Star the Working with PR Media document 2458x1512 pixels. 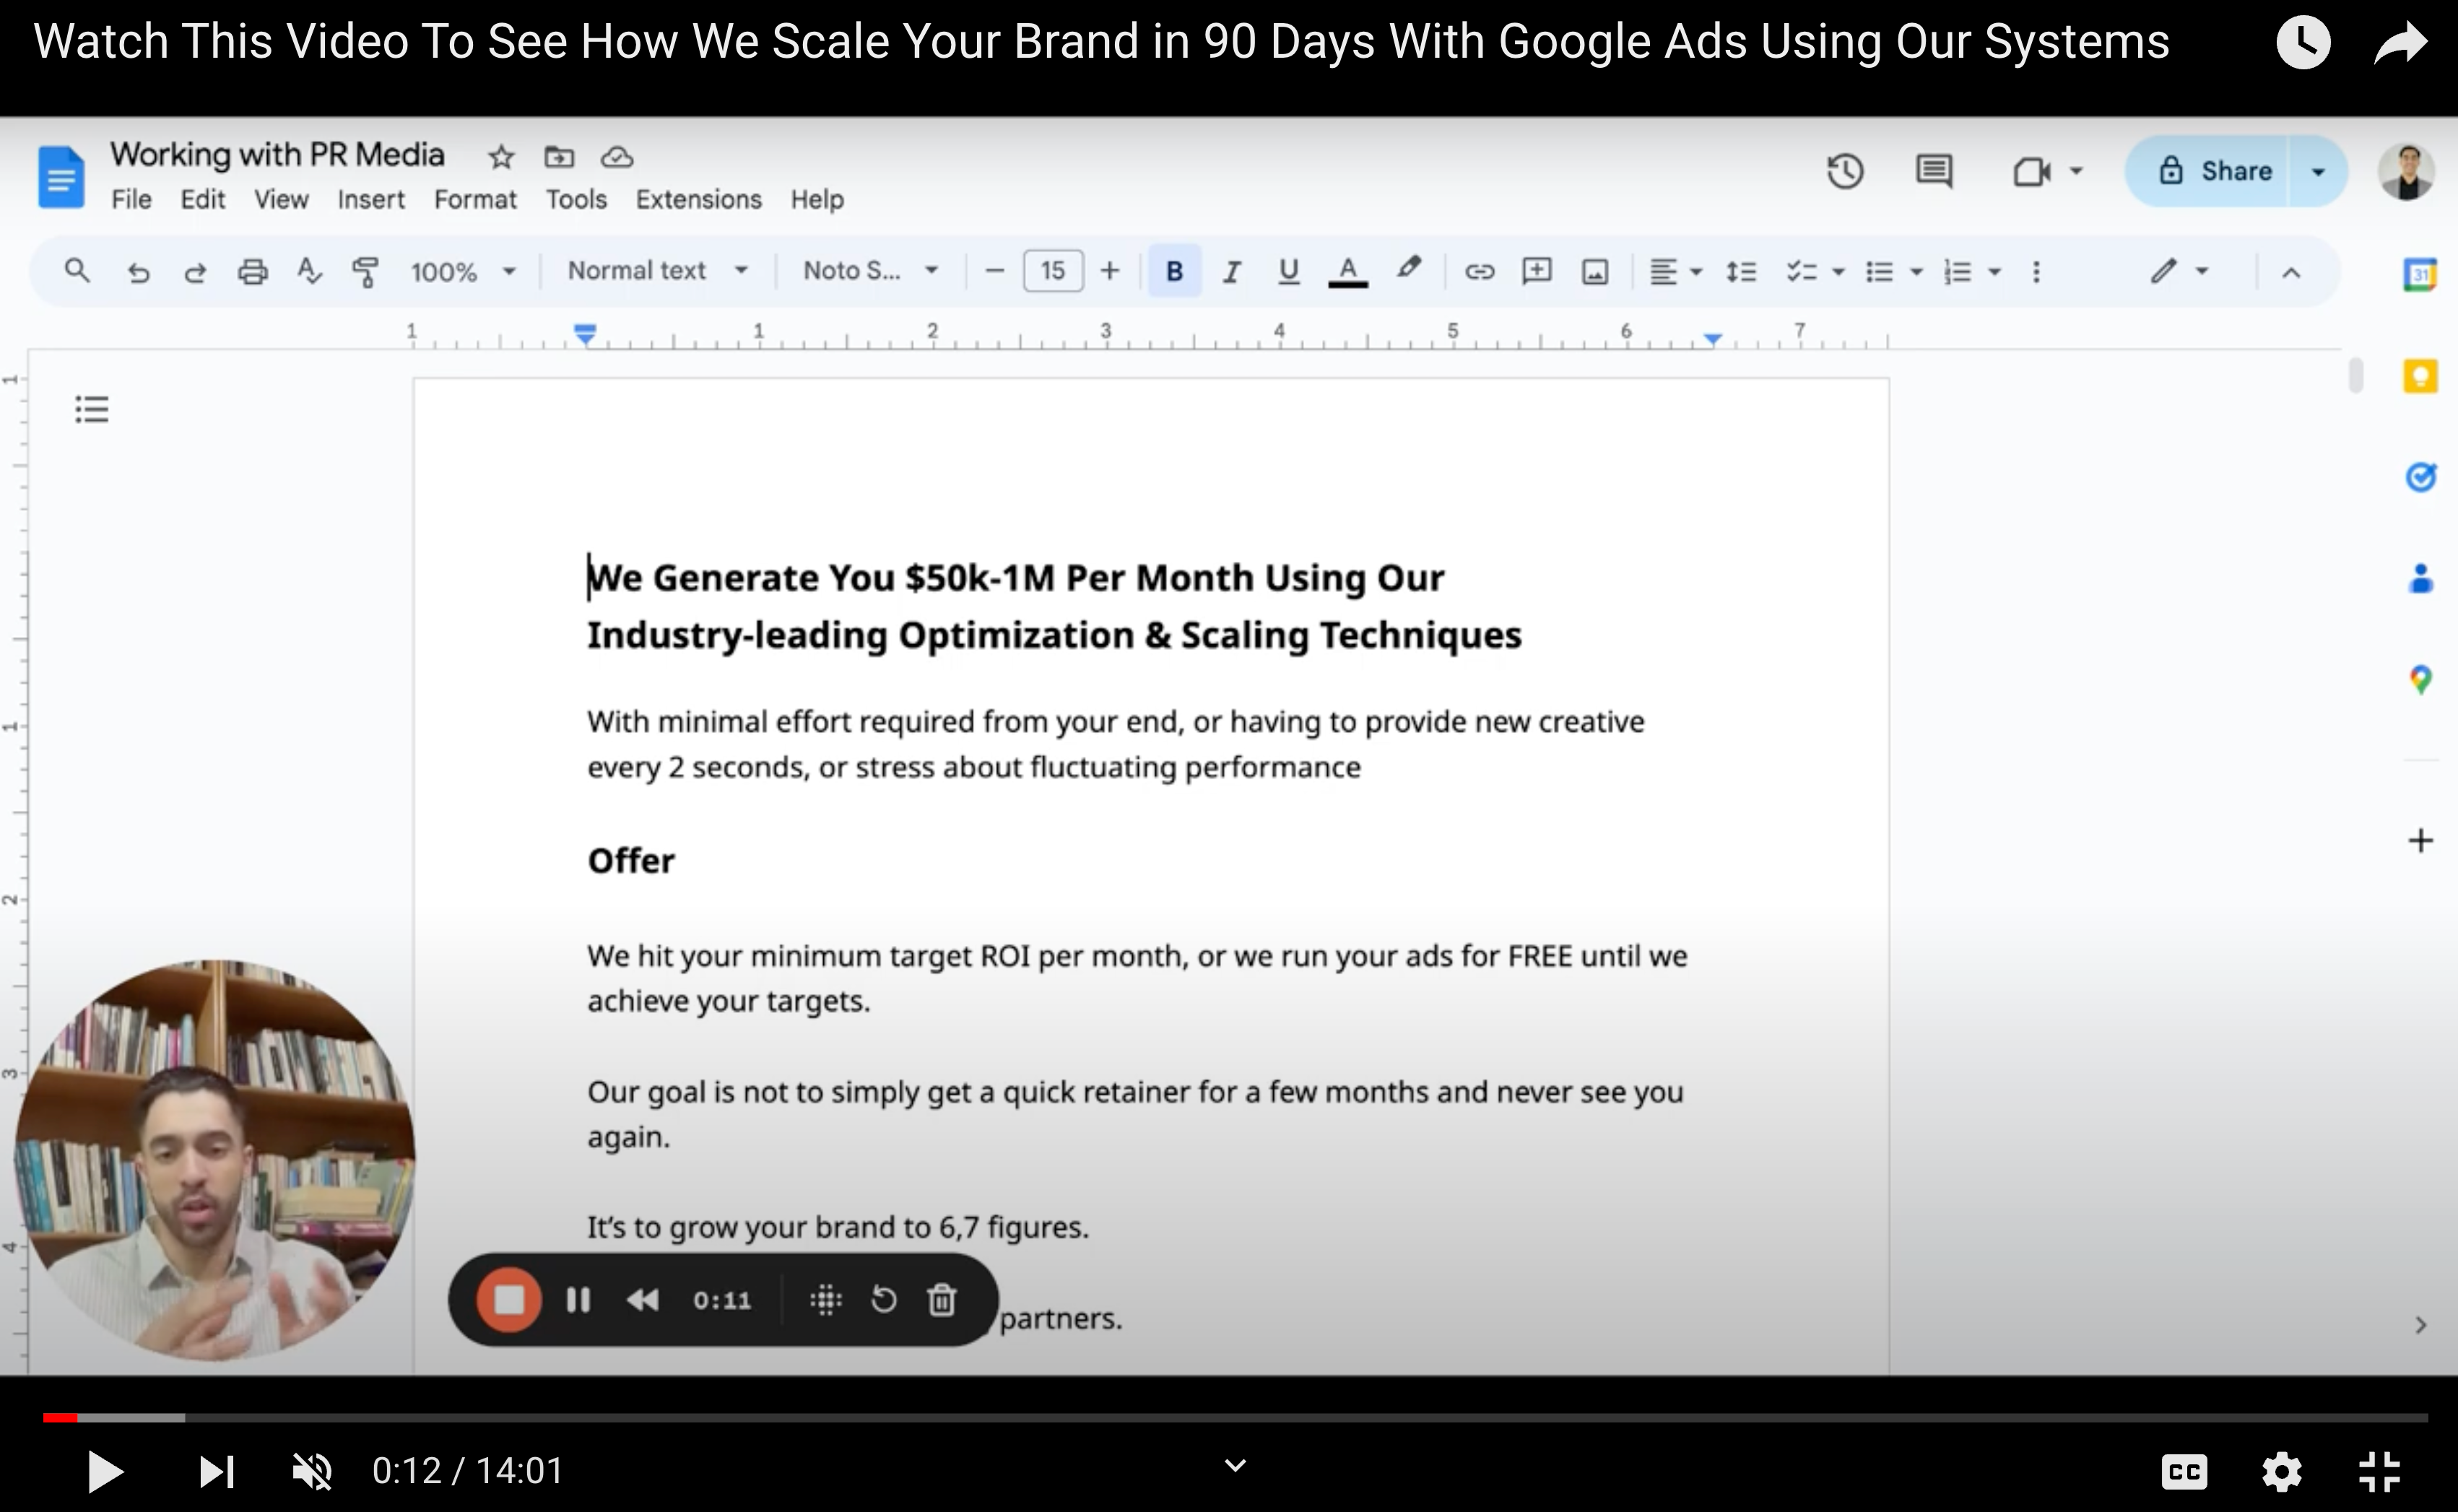coord(501,157)
